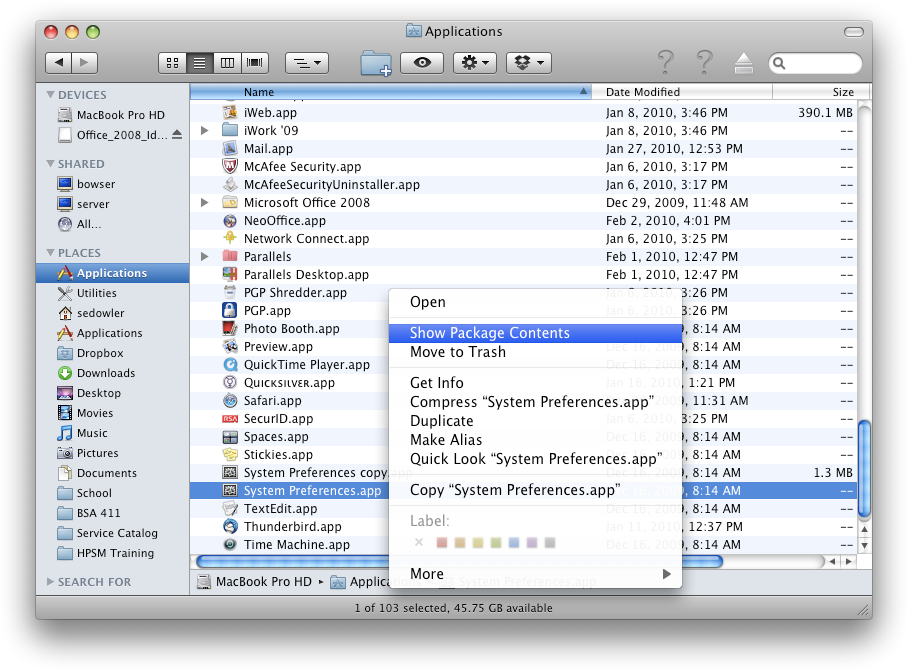Open the Action gear dropdown menu
Viewport: 908px width, 670px height.
click(475, 63)
